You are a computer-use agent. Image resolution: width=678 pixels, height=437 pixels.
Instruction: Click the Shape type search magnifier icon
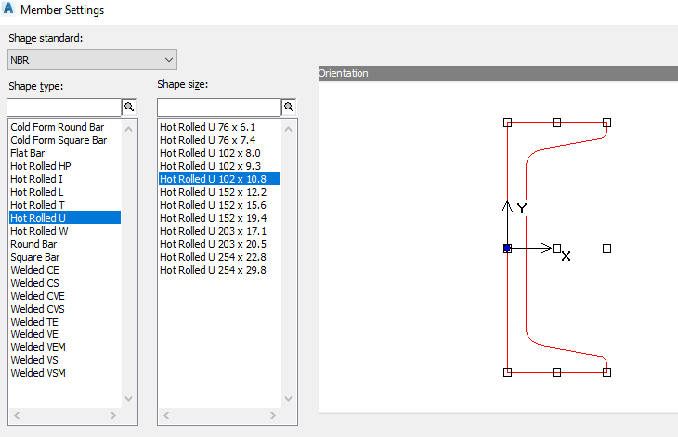click(x=129, y=106)
